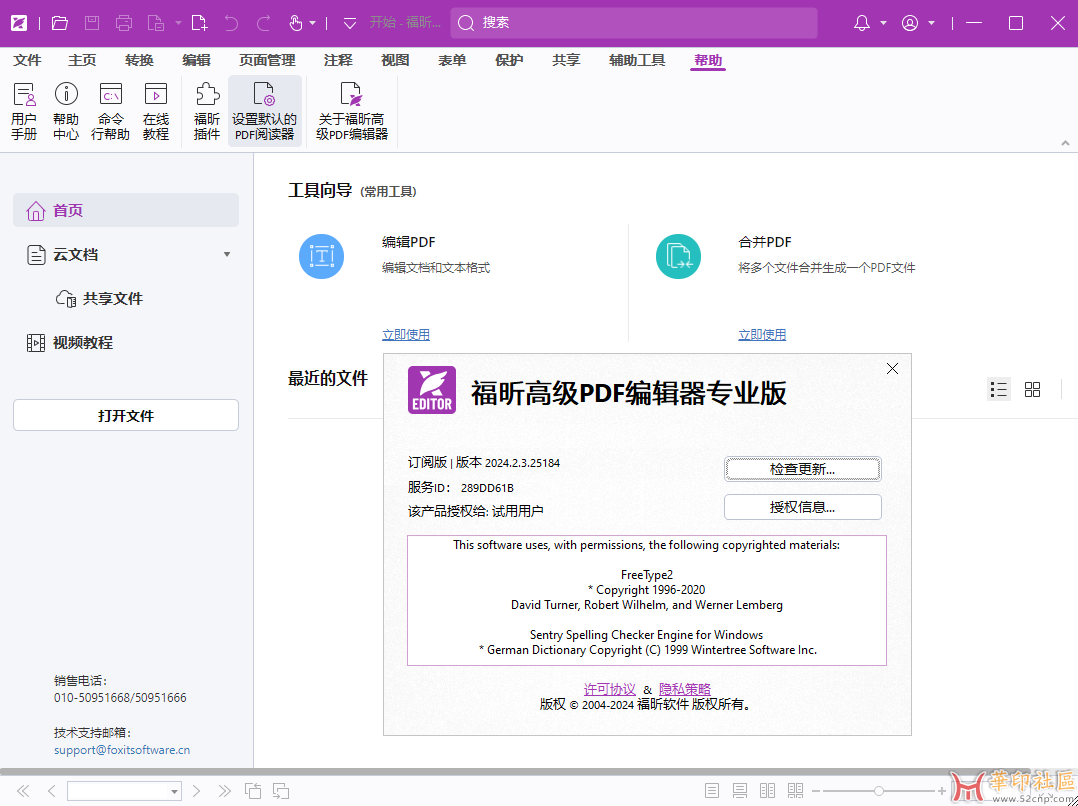
Task: Click 关于福昕高级PDF编辑器 ribbon button
Action: tap(352, 111)
